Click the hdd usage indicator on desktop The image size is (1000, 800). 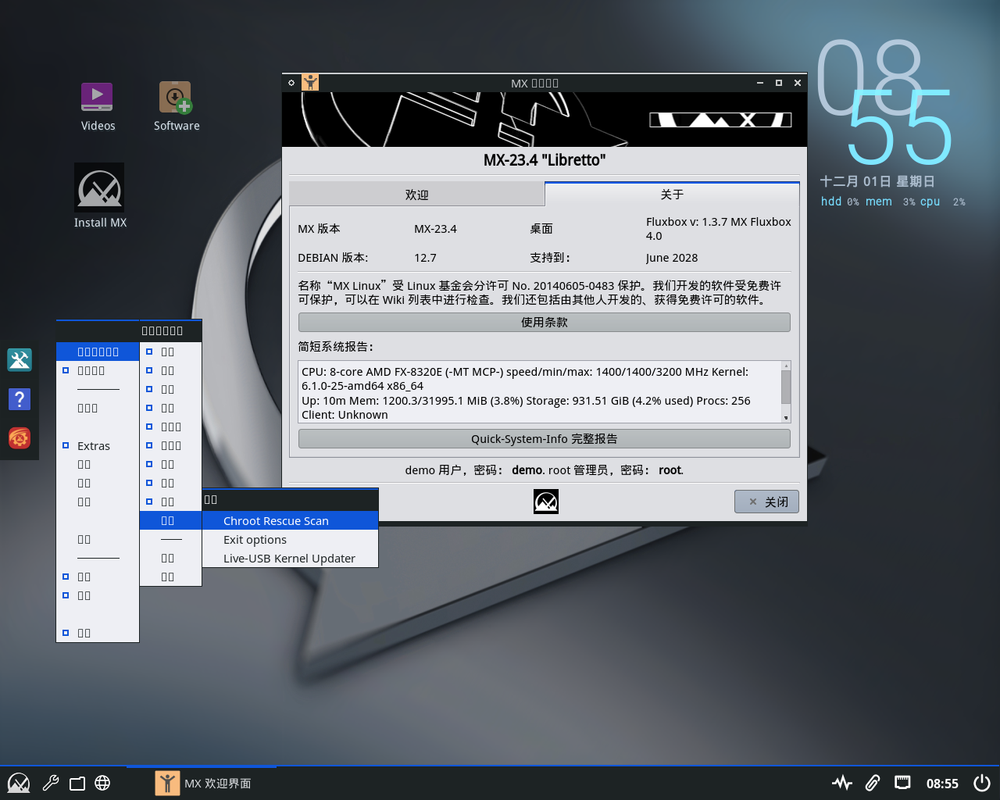pyautogui.click(x=839, y=202)
